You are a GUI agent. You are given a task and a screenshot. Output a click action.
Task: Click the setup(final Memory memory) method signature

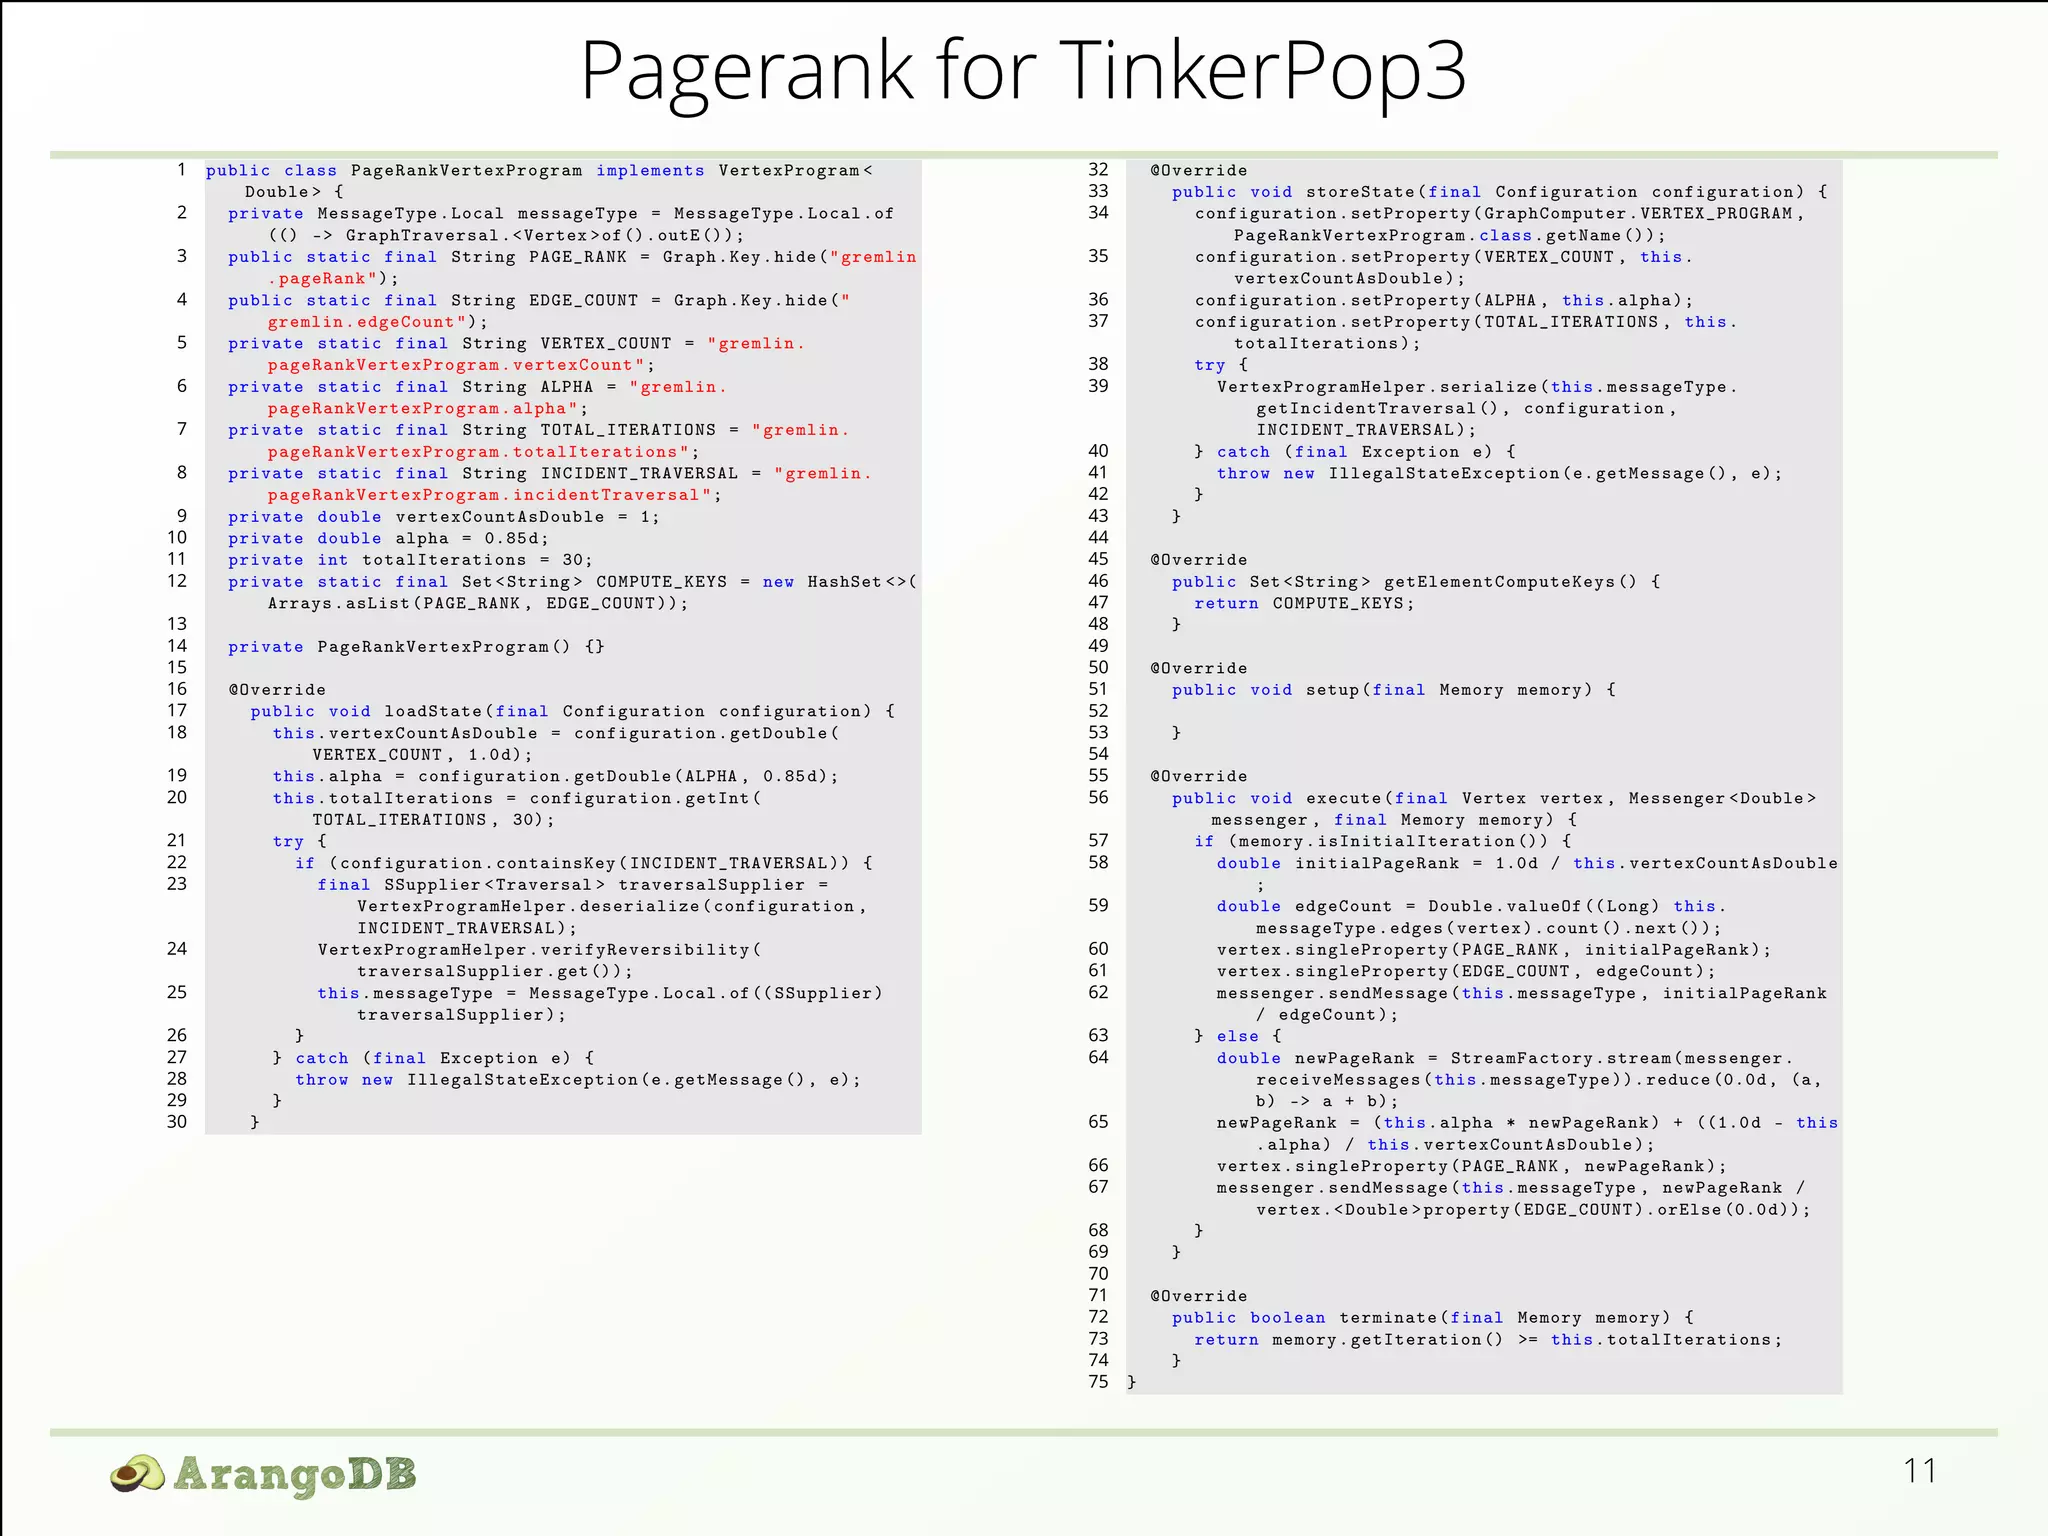point(1394,690)
